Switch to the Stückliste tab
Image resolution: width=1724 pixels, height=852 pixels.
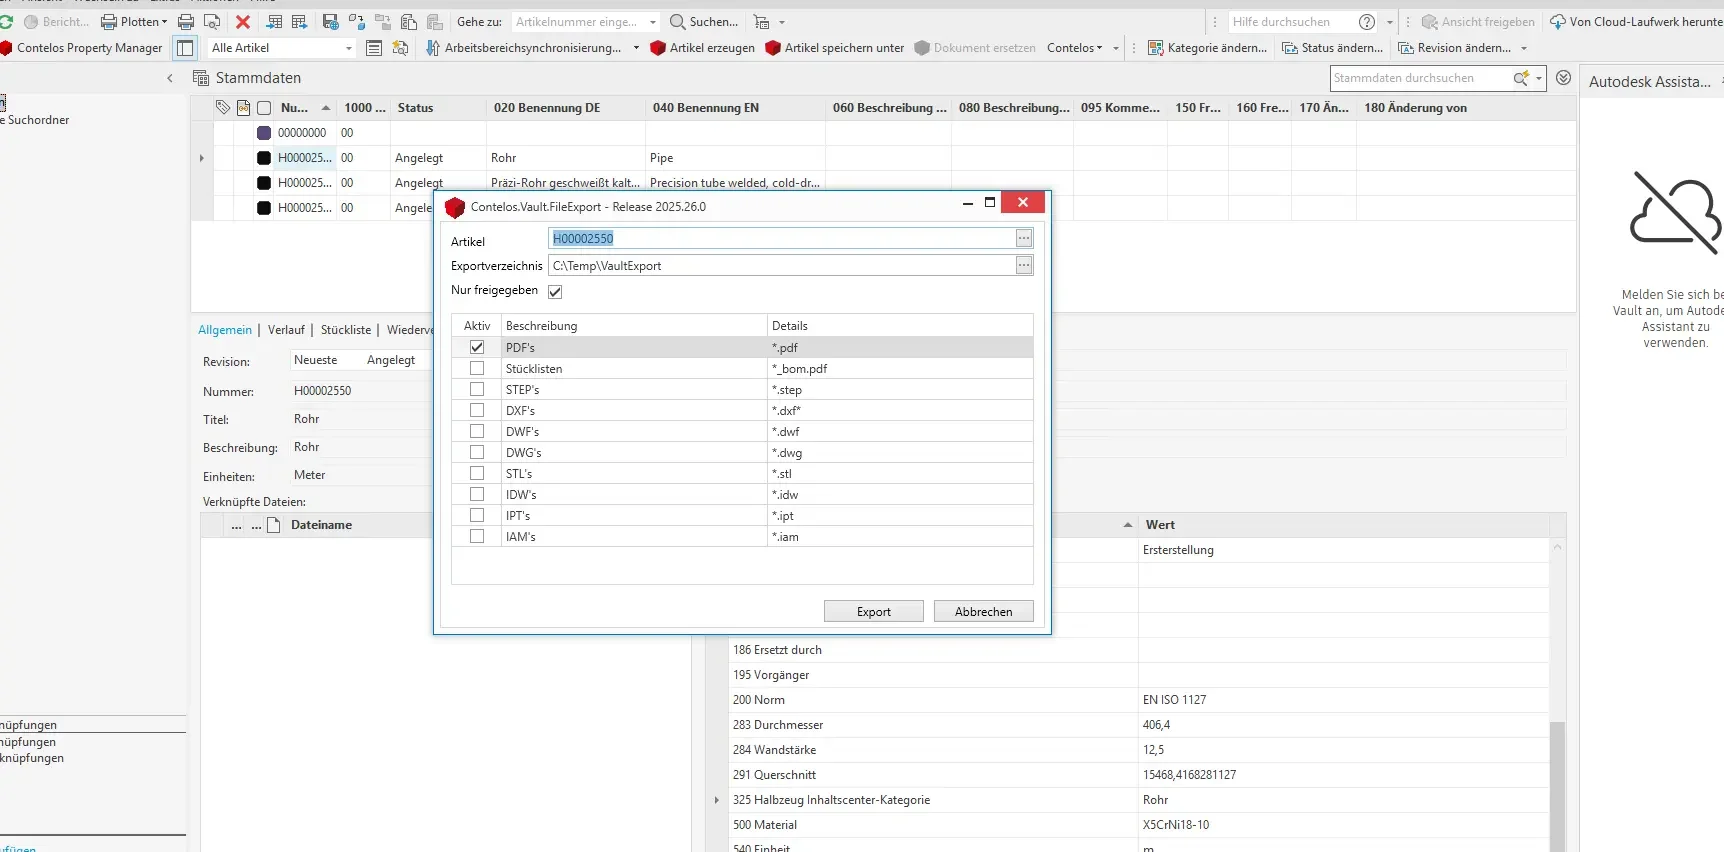346,329
